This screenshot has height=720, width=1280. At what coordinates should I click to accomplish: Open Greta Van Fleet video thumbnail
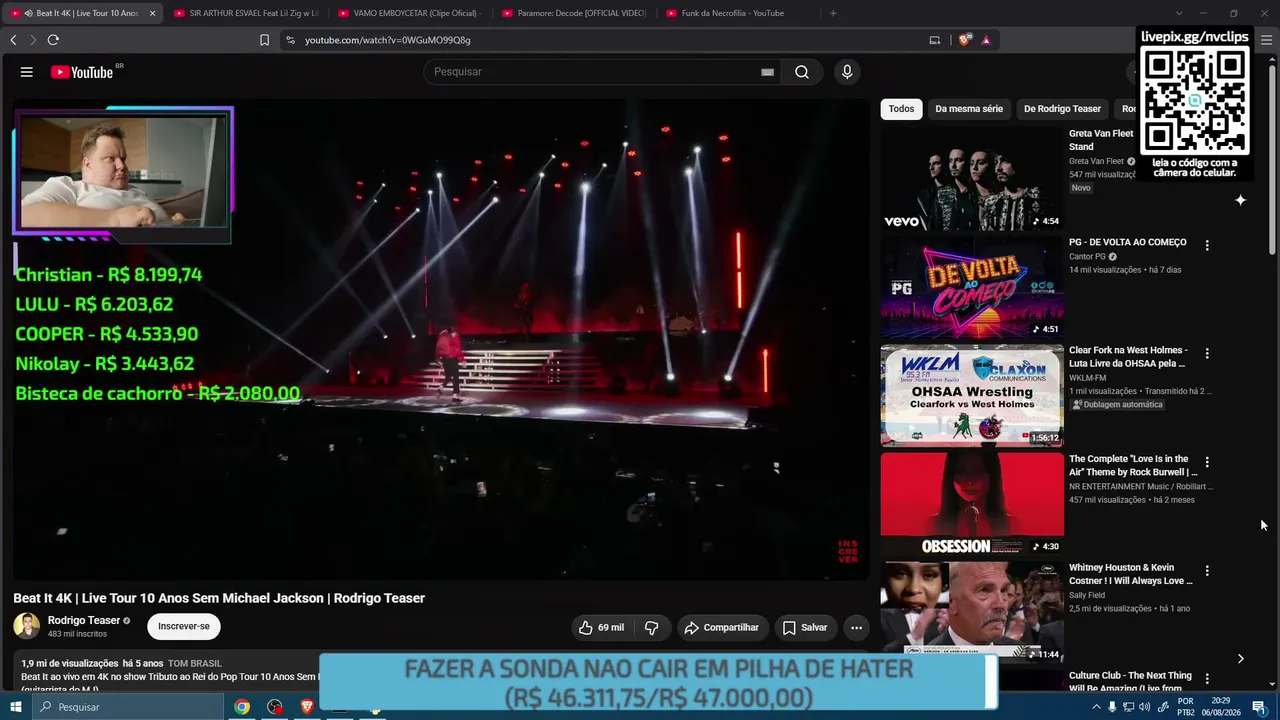[972, 179]
